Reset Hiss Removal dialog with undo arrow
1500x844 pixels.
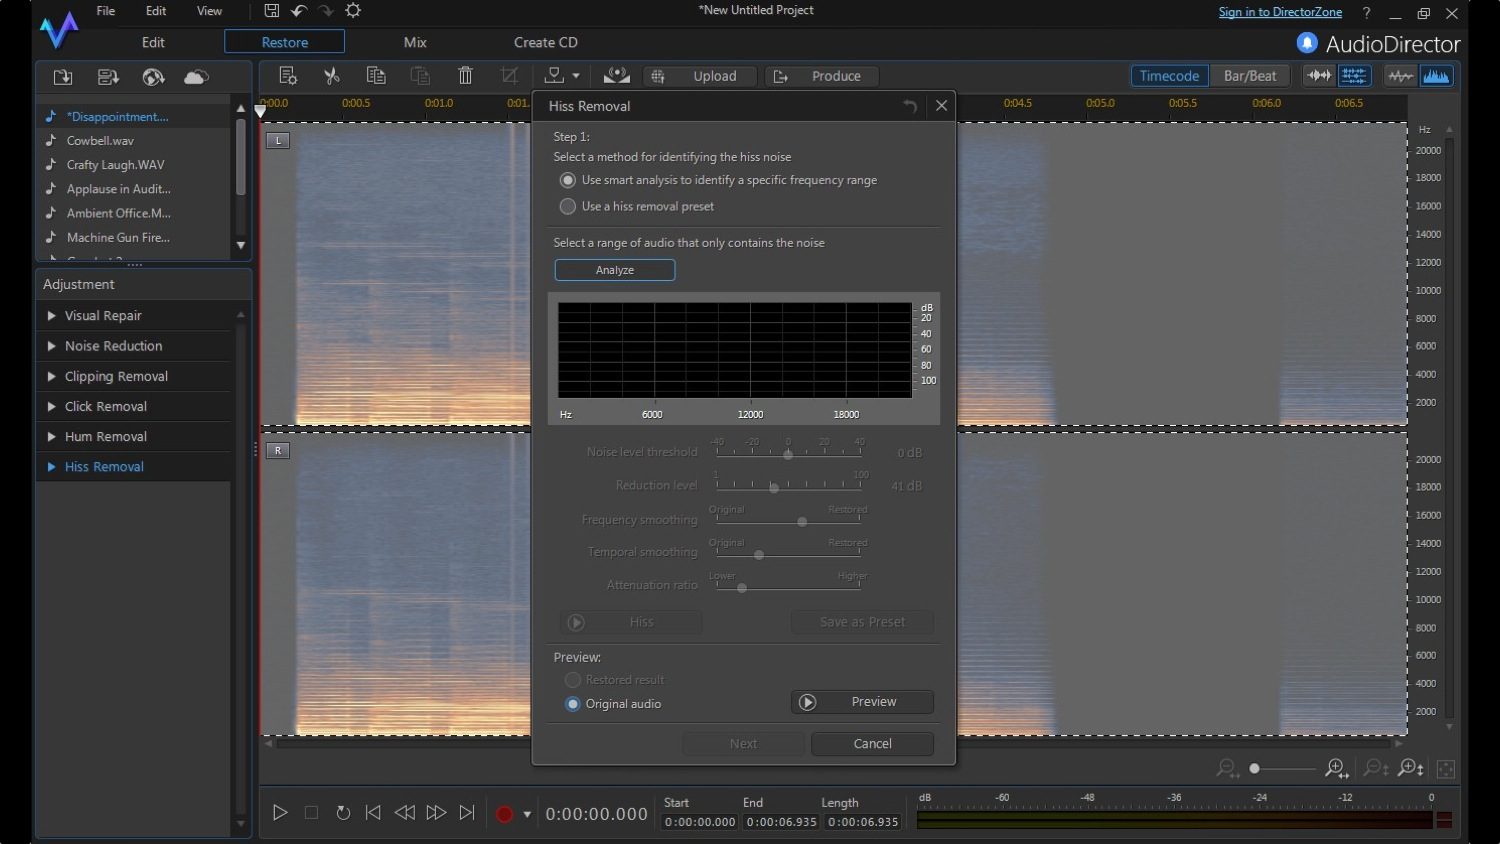(x=910, y=106)
